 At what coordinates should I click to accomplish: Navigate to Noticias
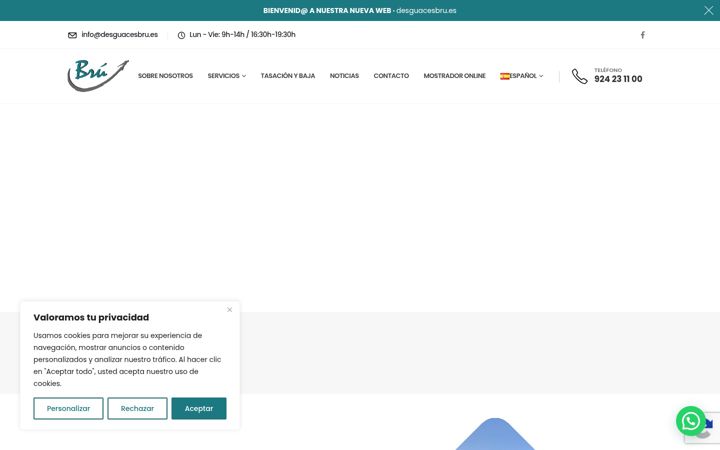(344, 76)
